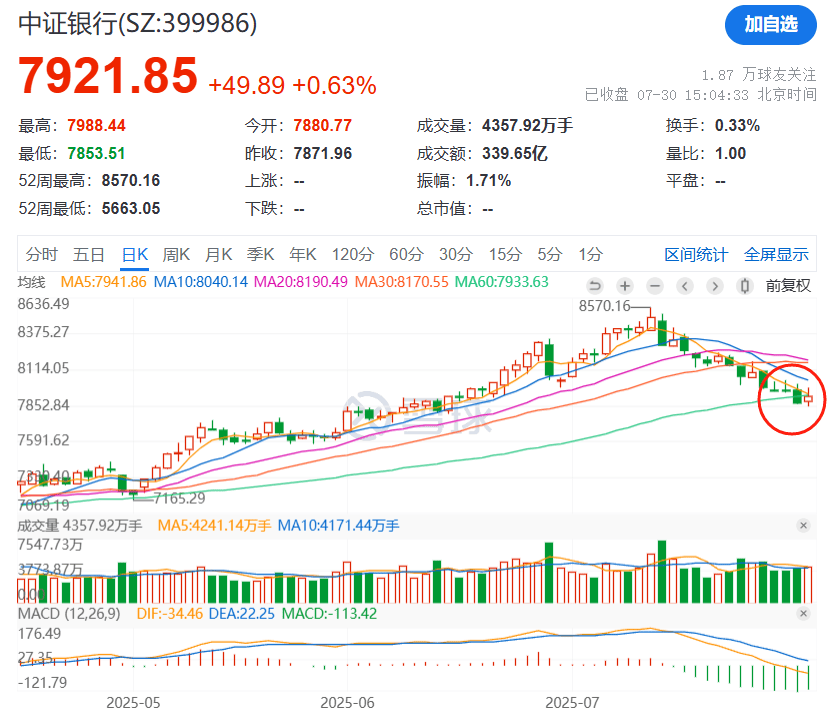Click the 最高 value 7988.44
The height and width of the screenshot is (717, 829).
[x=96, y=125]
